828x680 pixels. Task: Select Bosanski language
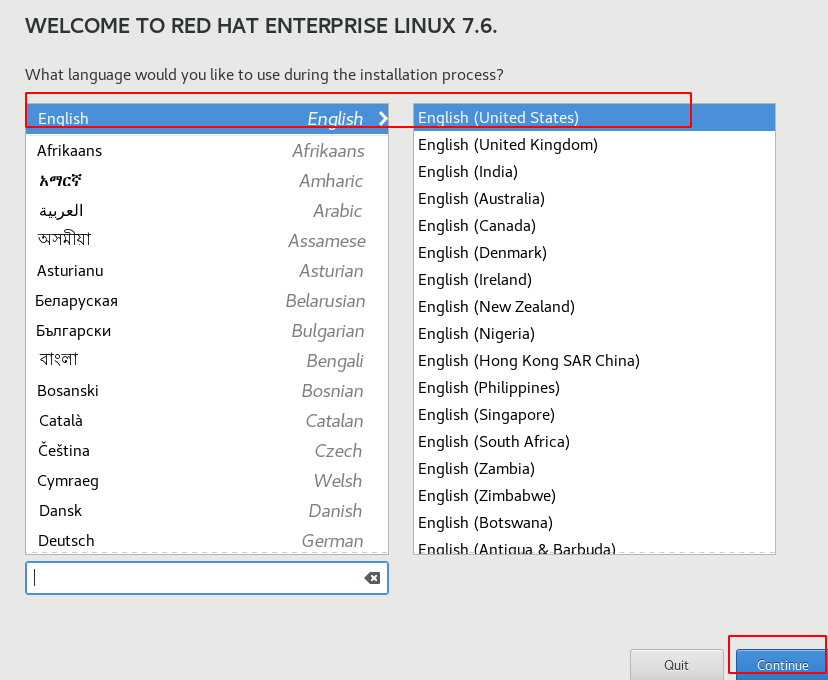coord(207,391)
